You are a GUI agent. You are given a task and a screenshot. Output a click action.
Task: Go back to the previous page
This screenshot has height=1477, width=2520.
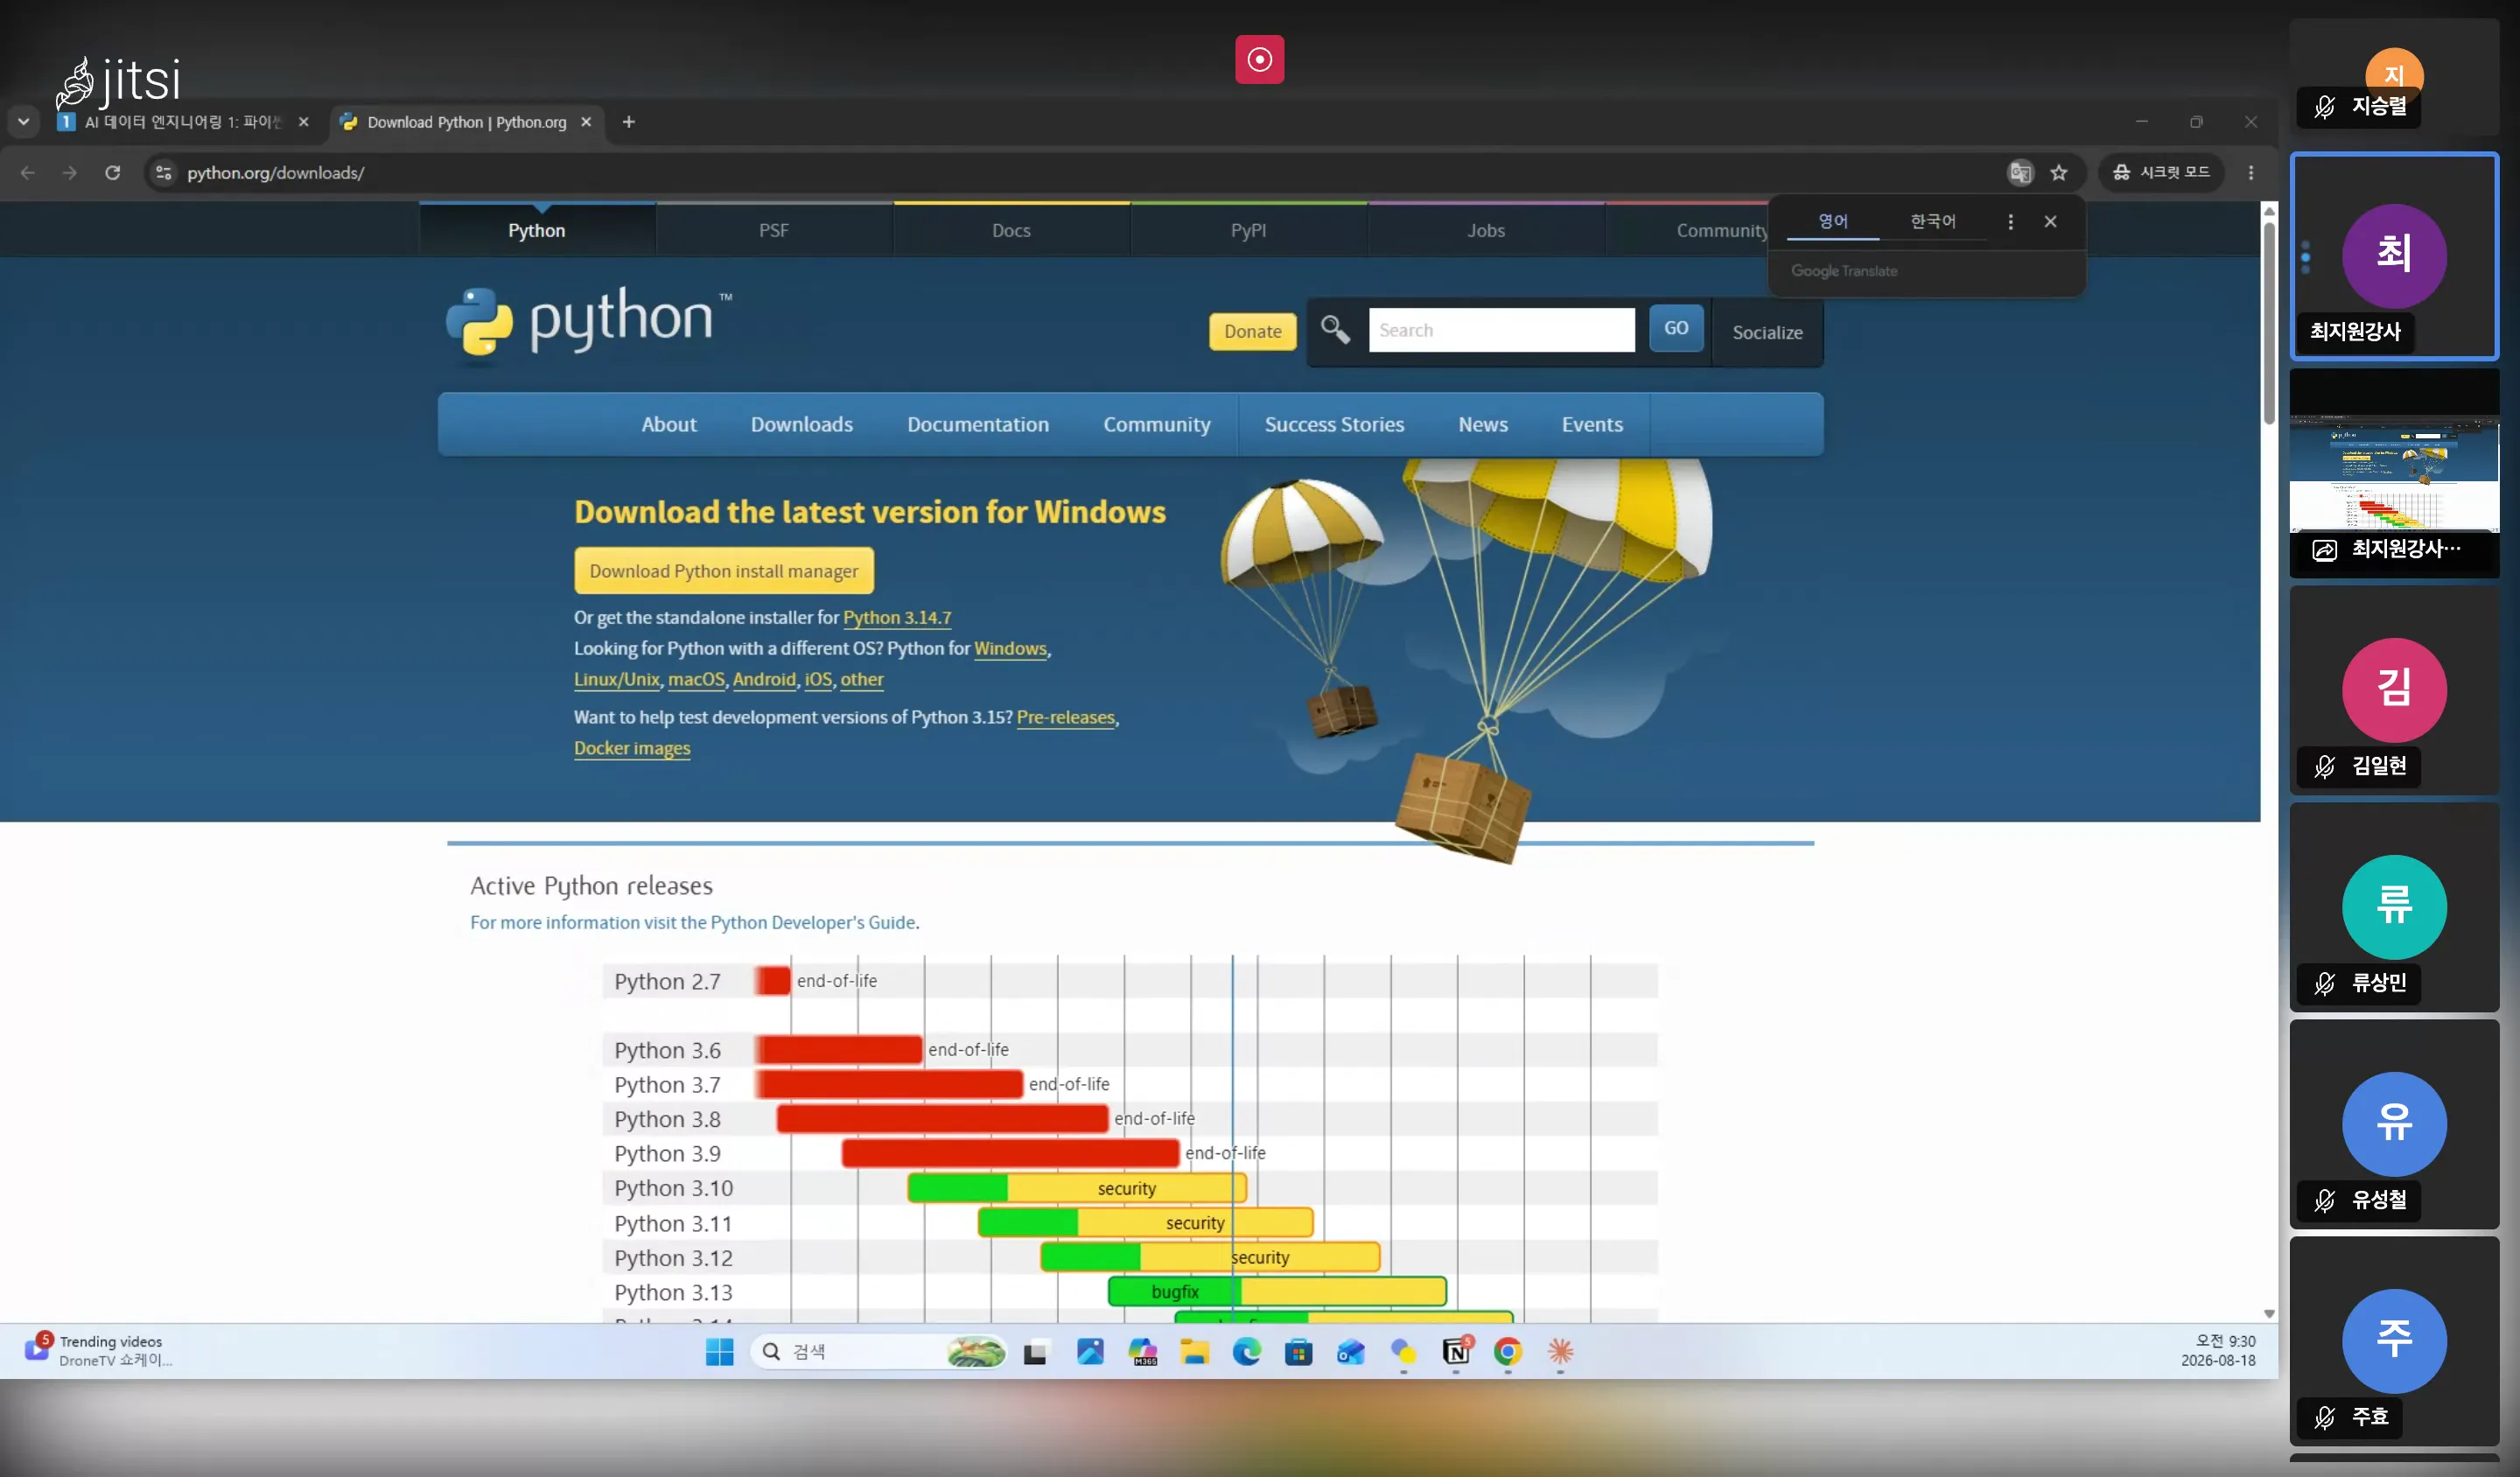[x=28, y=173]
